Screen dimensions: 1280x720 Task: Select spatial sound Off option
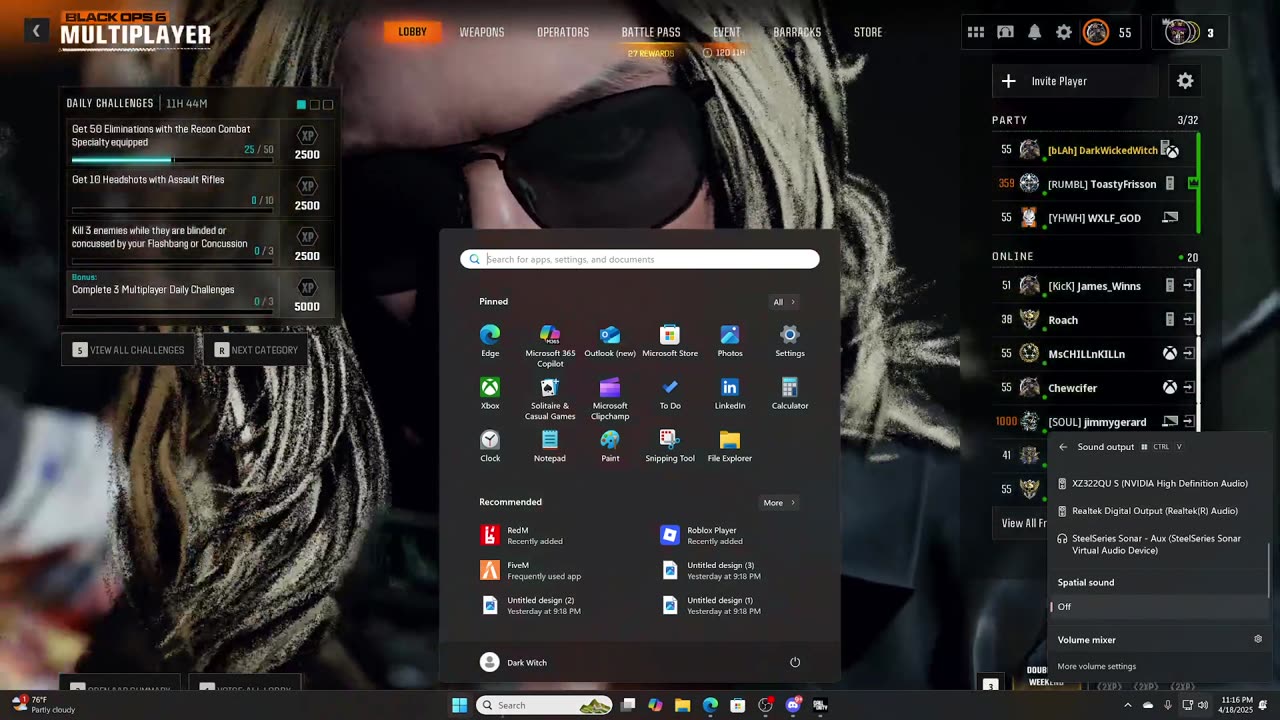[1158, 607]
